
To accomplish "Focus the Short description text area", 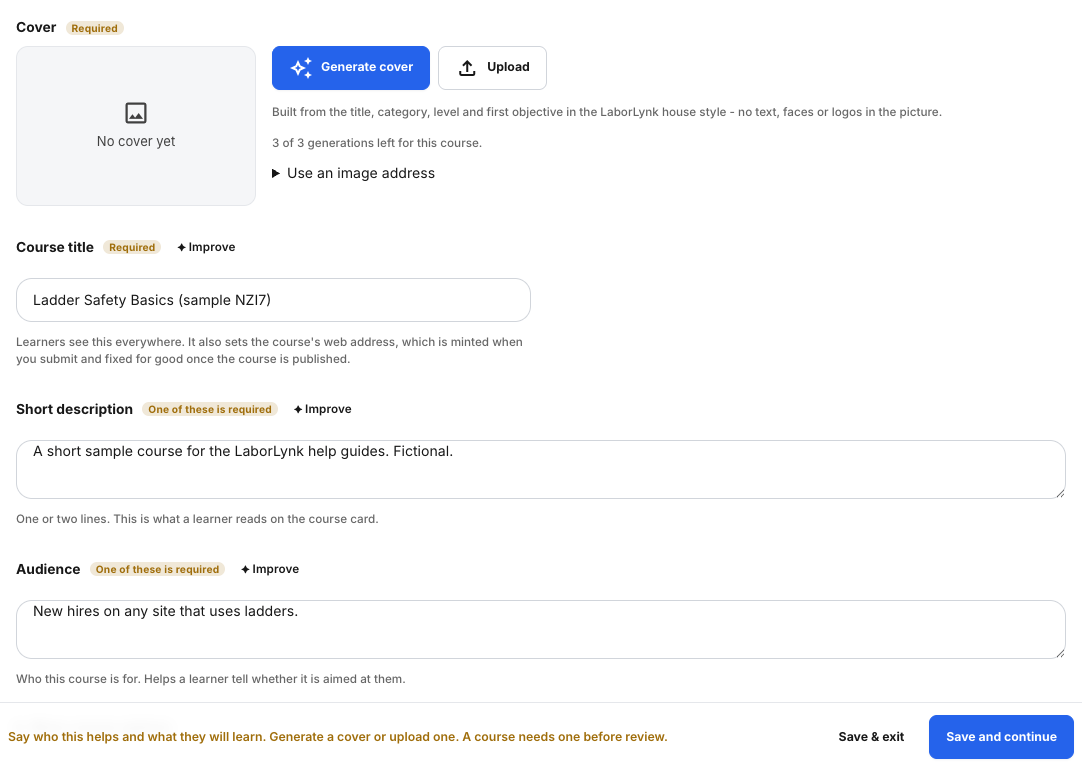I will [x=541, y=469].
